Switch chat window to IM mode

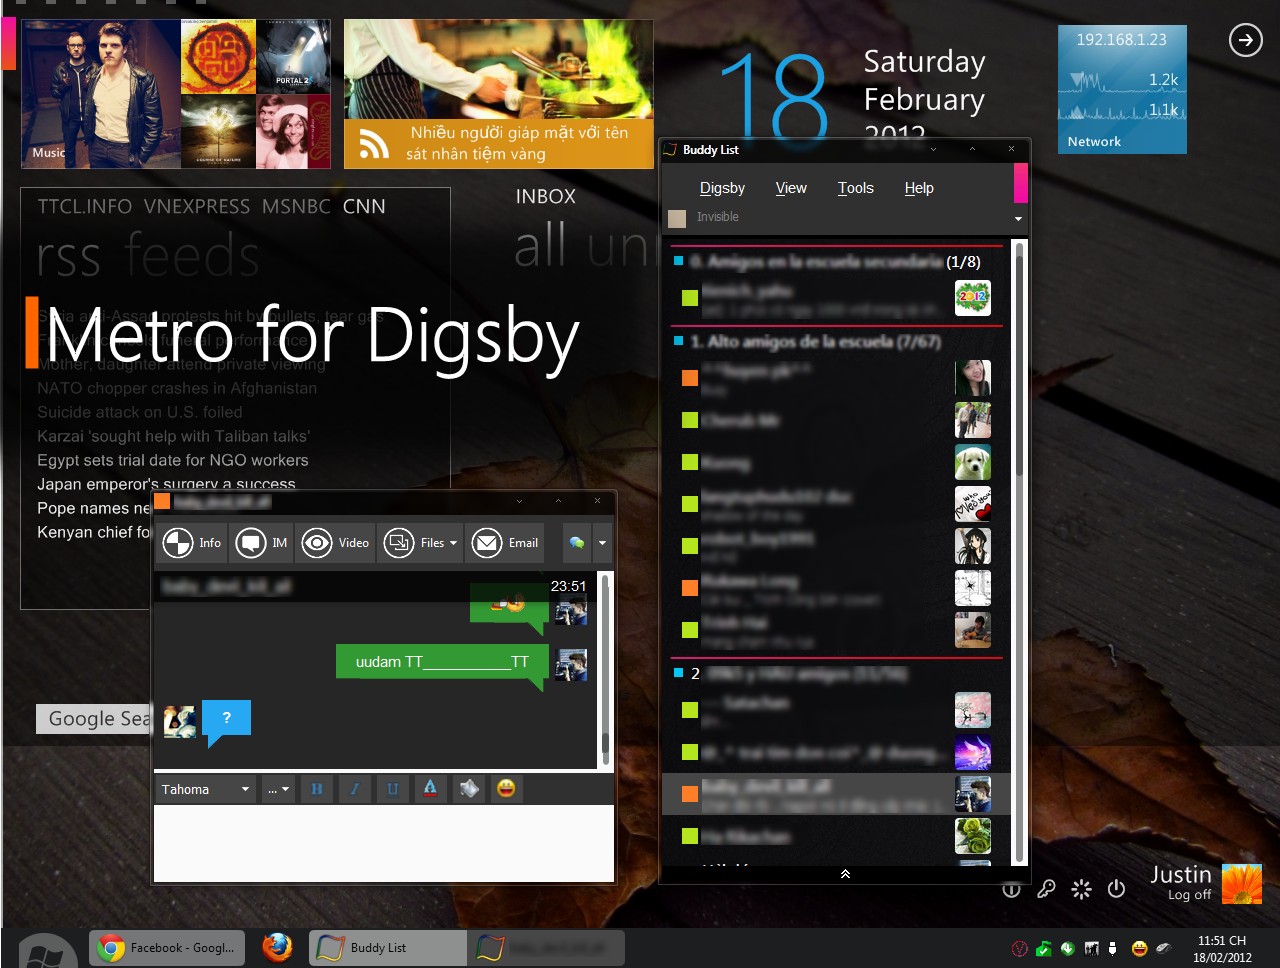(262, 543)
